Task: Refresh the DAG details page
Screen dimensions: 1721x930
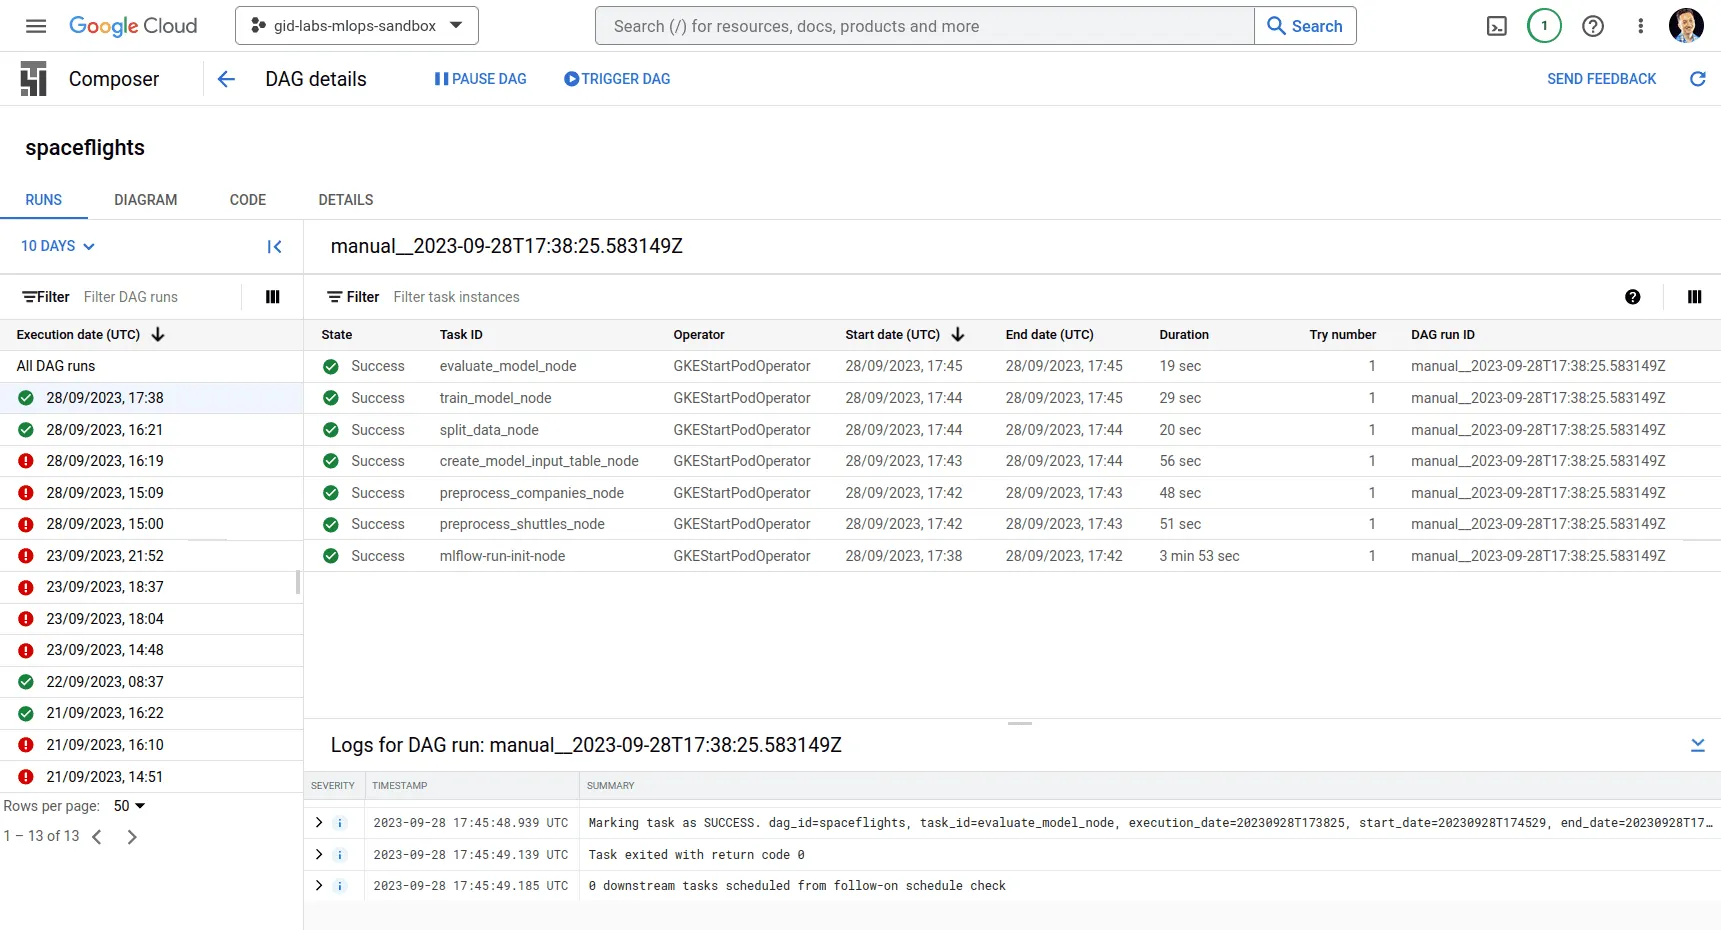Action: tap(1697, 79)
